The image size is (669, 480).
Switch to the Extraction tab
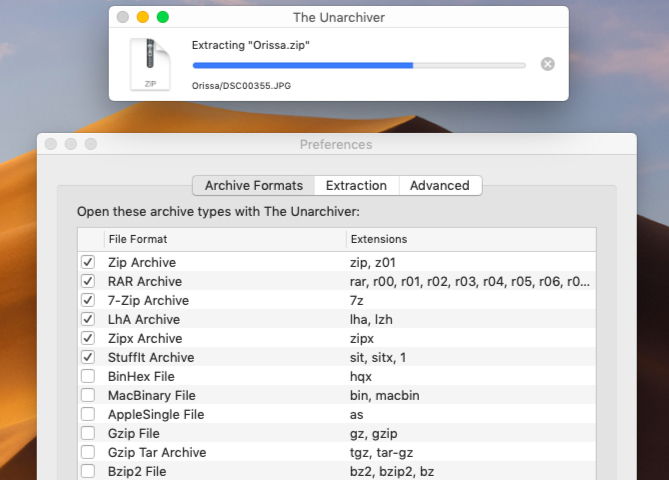[356, 185]
